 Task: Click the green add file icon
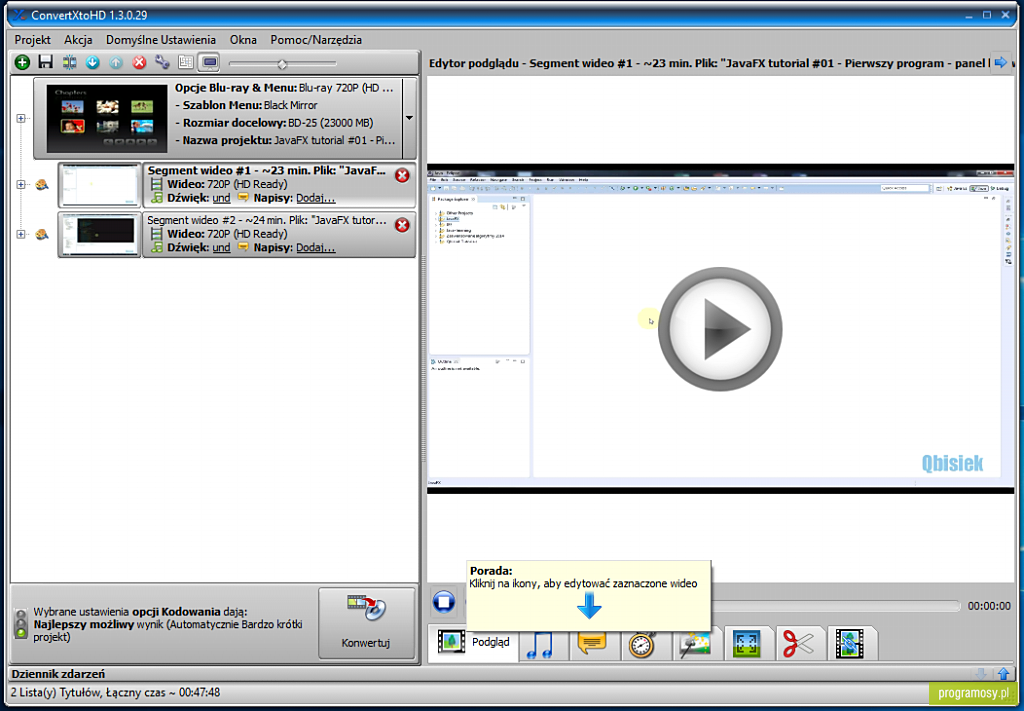pyautogui.click(x=22, y=63)
